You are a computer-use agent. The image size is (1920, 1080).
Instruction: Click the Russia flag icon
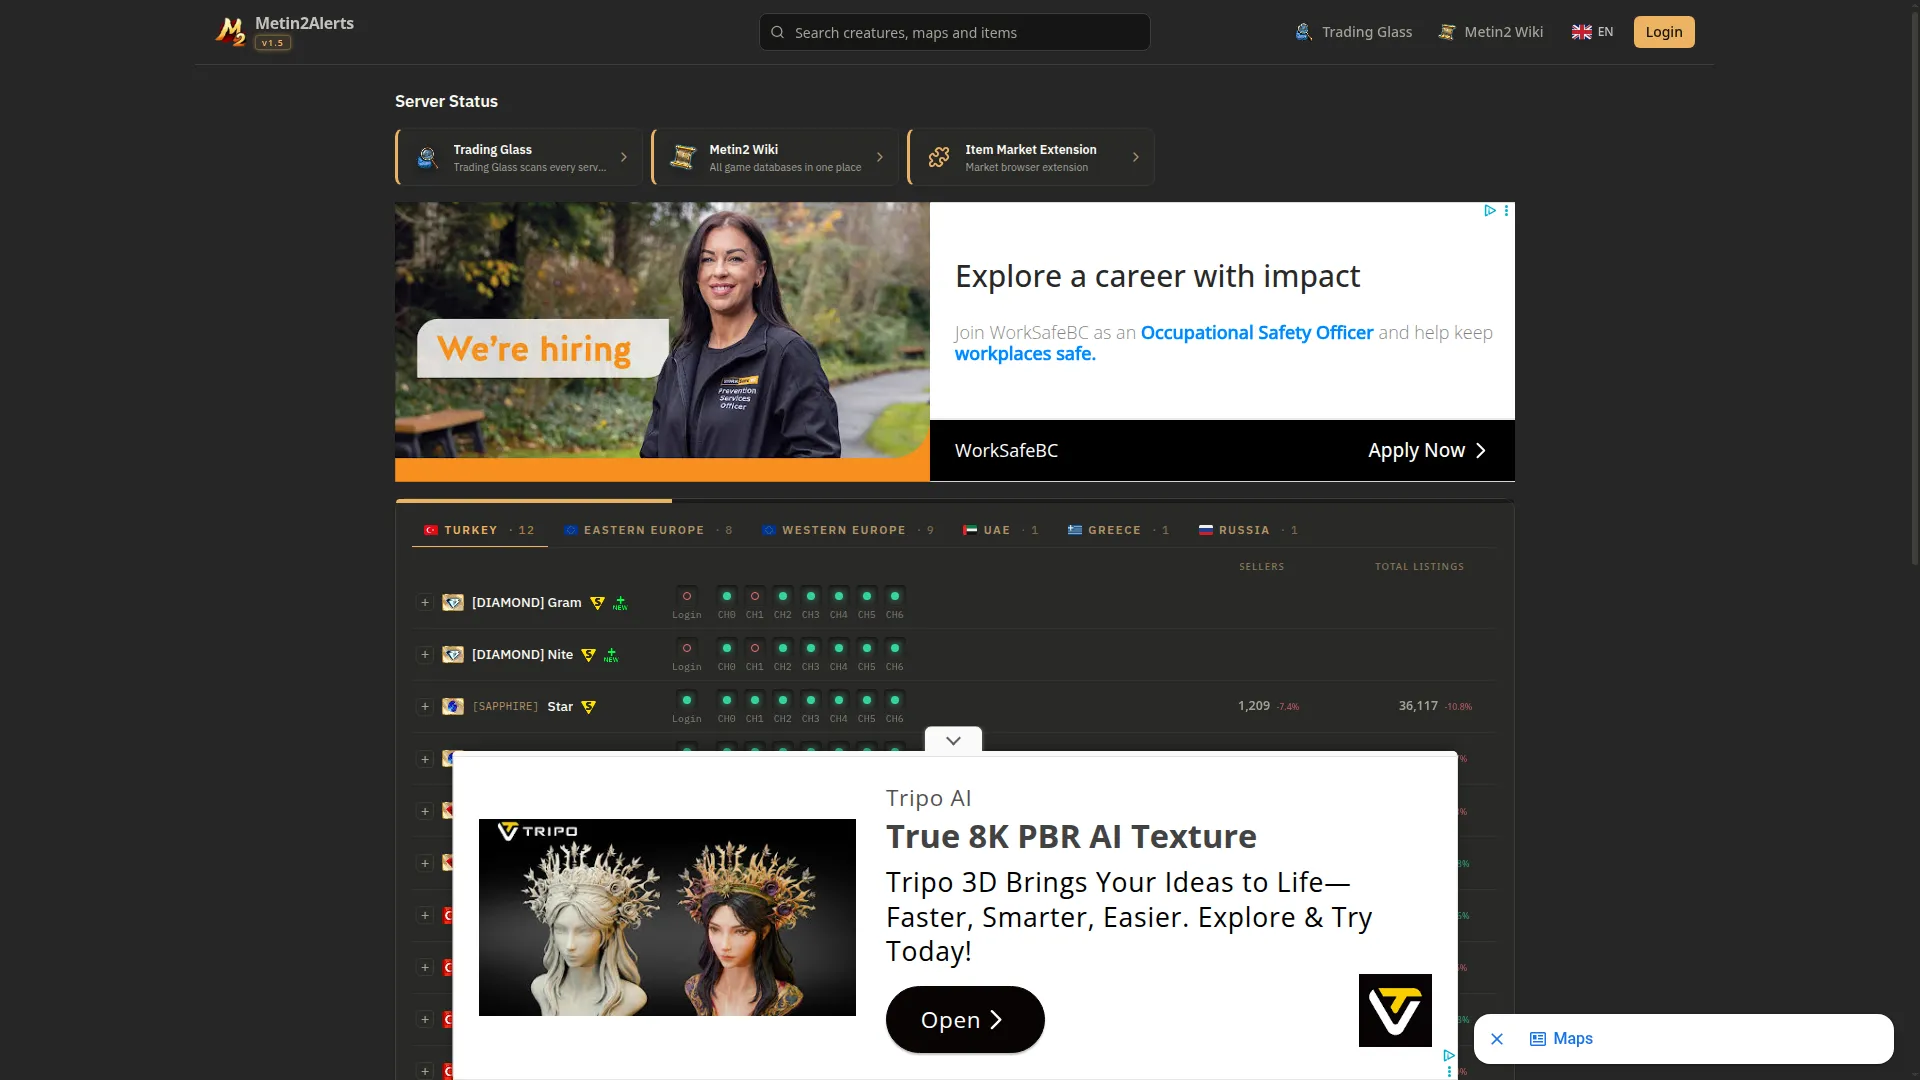[1206, 530]
